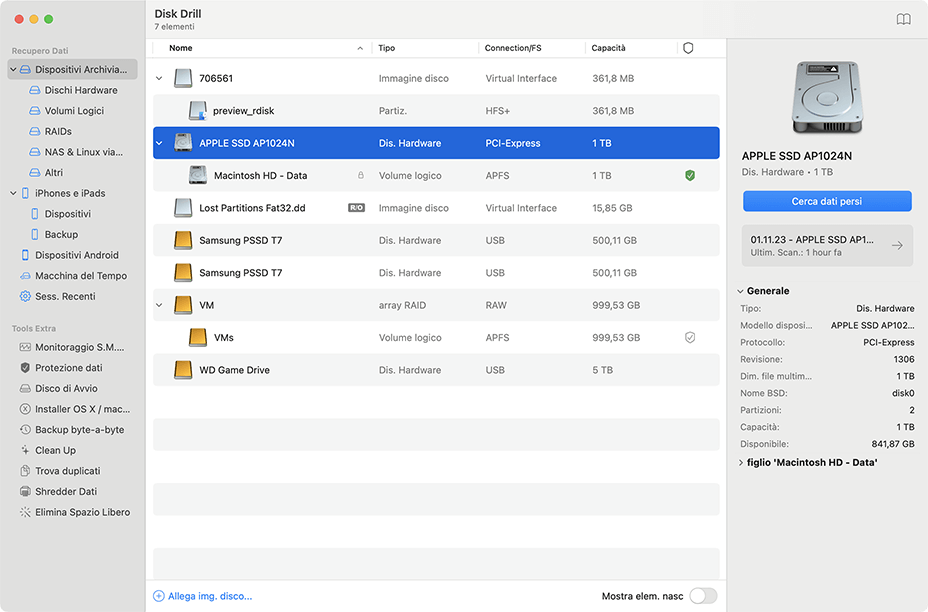This screenshot has height=612, width=928.
Task: Click the lock icon beside Macintosh HD - Data
Action: point(360,175)
